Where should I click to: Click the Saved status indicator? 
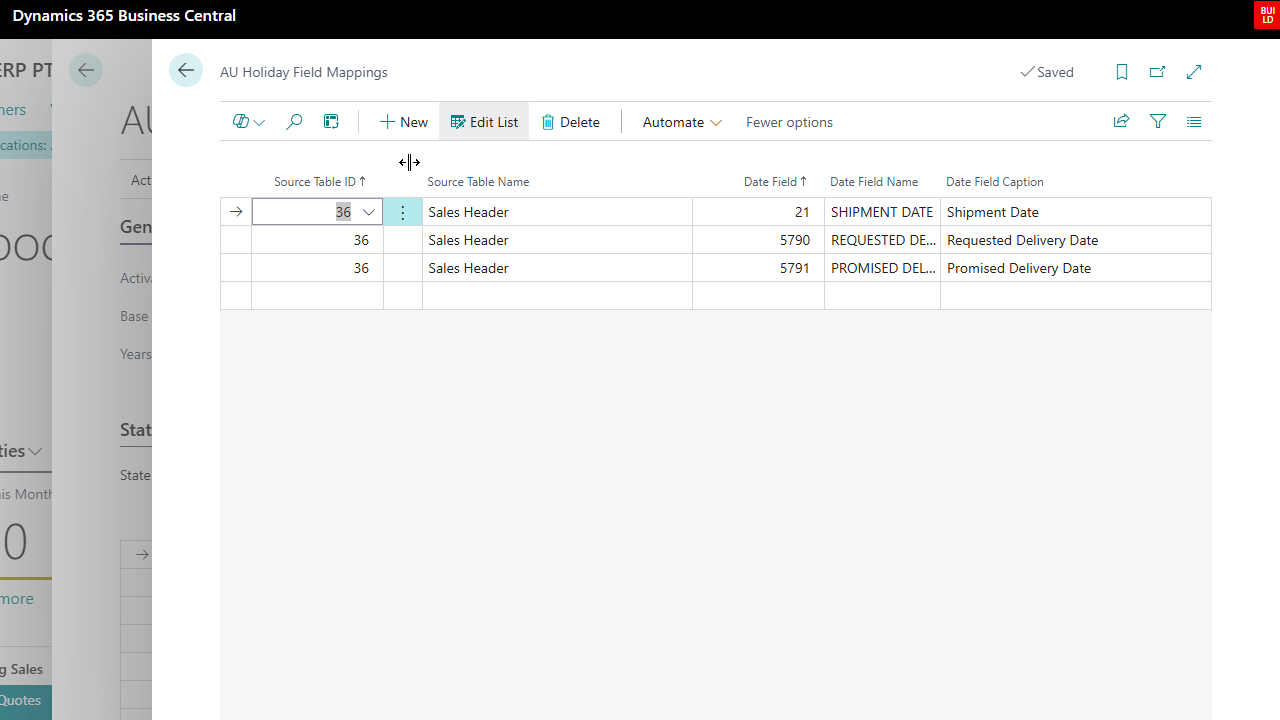coord(1047,72)
